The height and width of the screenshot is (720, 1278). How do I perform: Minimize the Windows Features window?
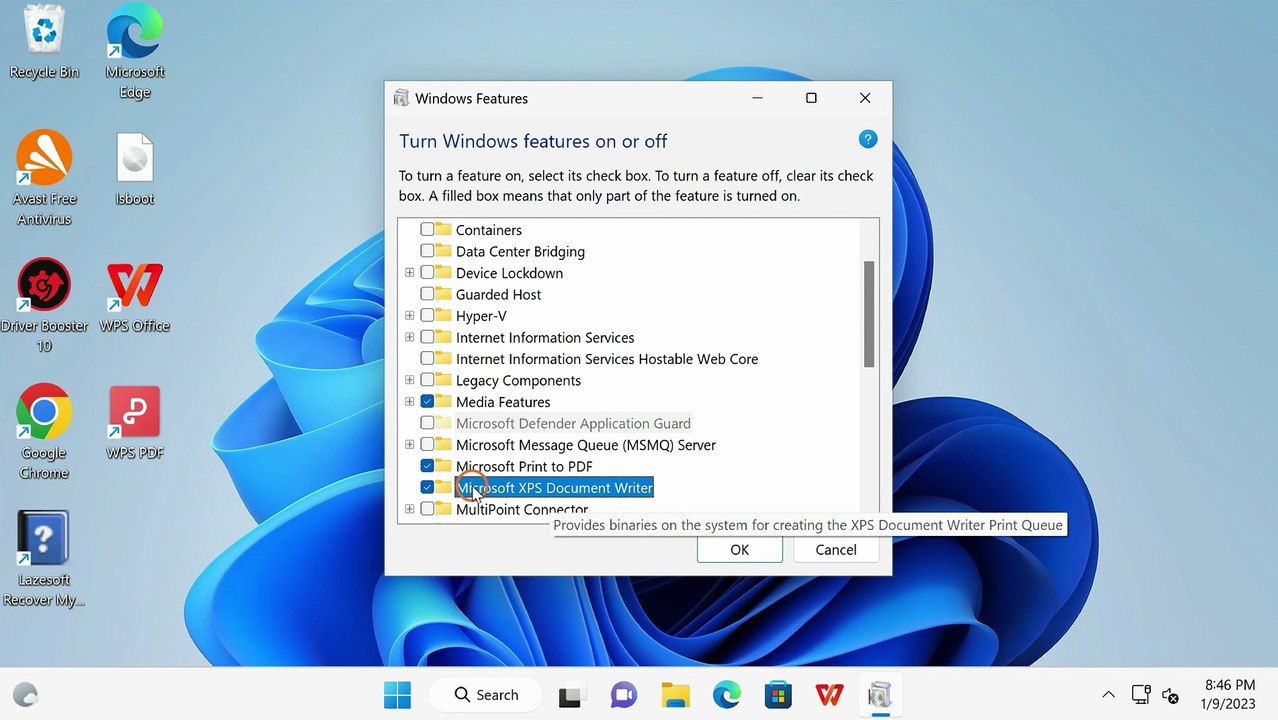click(x=757, y=98)
